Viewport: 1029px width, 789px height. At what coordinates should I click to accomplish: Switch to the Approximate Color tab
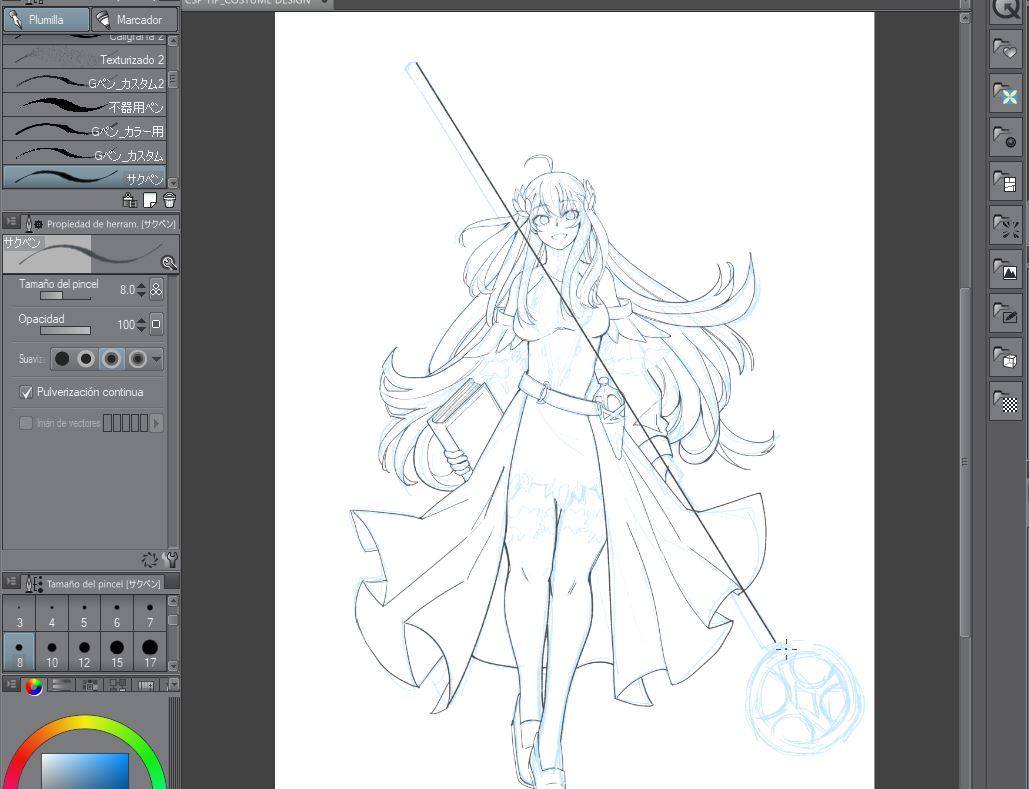[145, 685]
